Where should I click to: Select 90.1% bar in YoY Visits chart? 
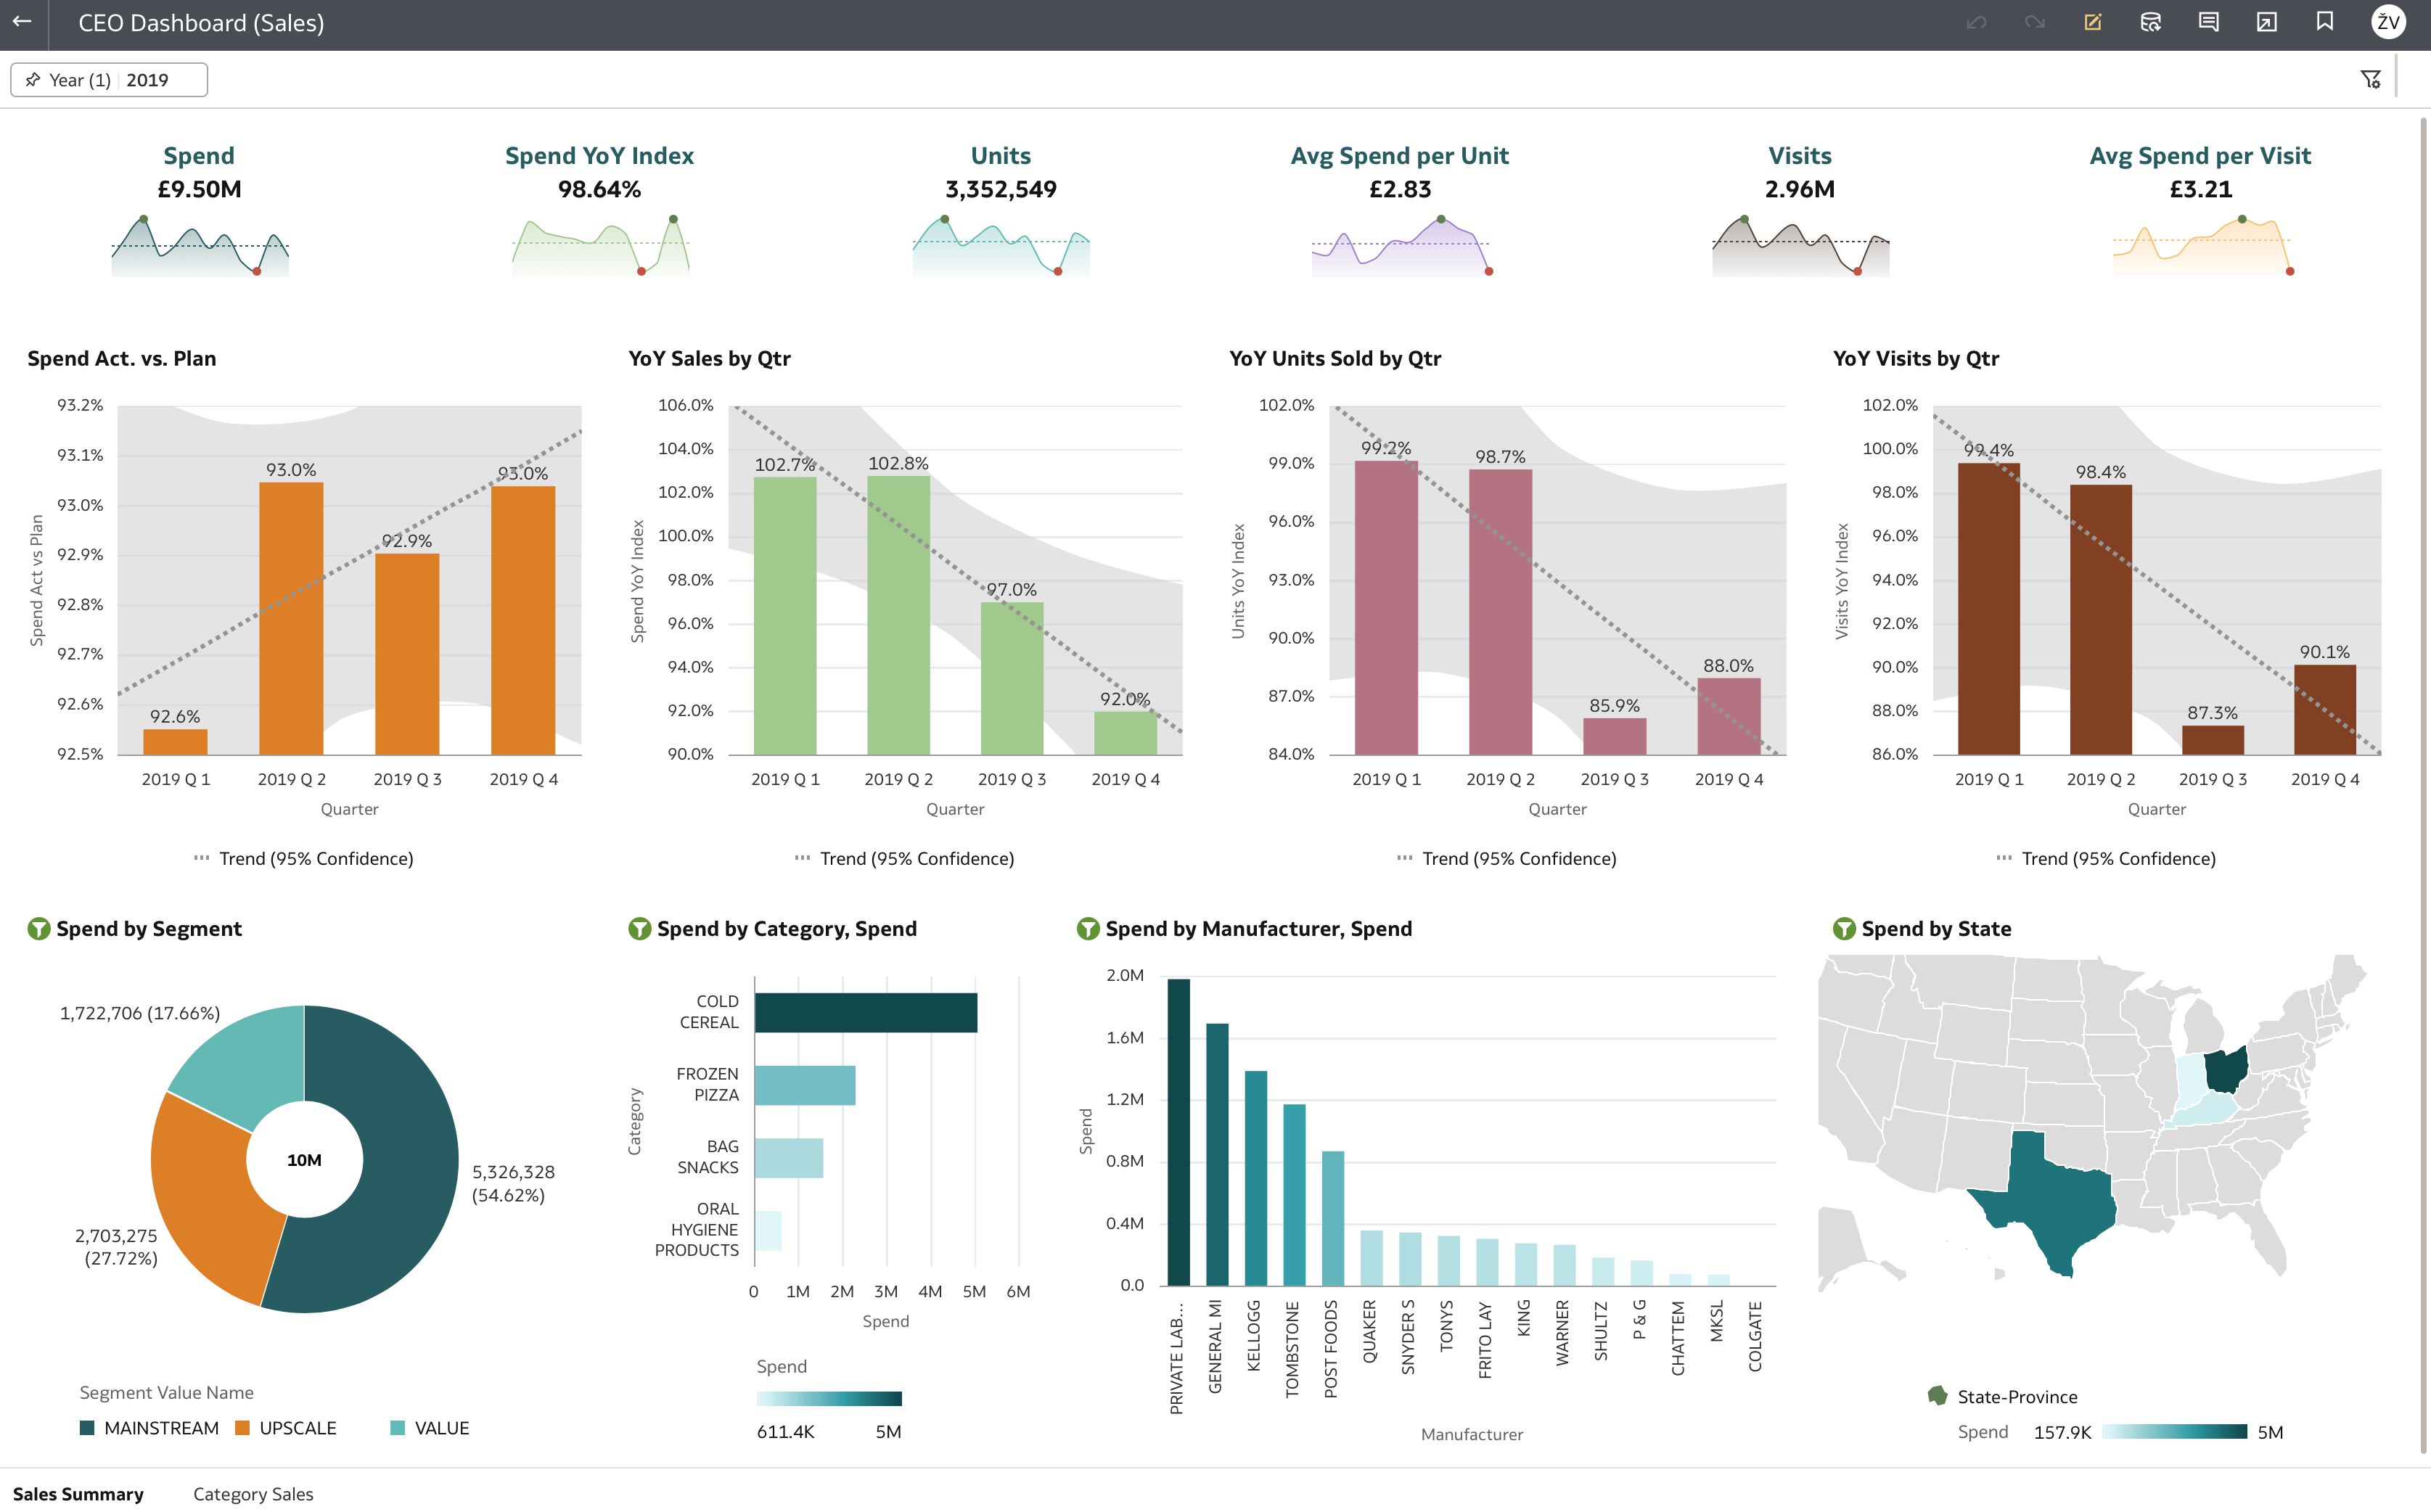point(2324,710)
